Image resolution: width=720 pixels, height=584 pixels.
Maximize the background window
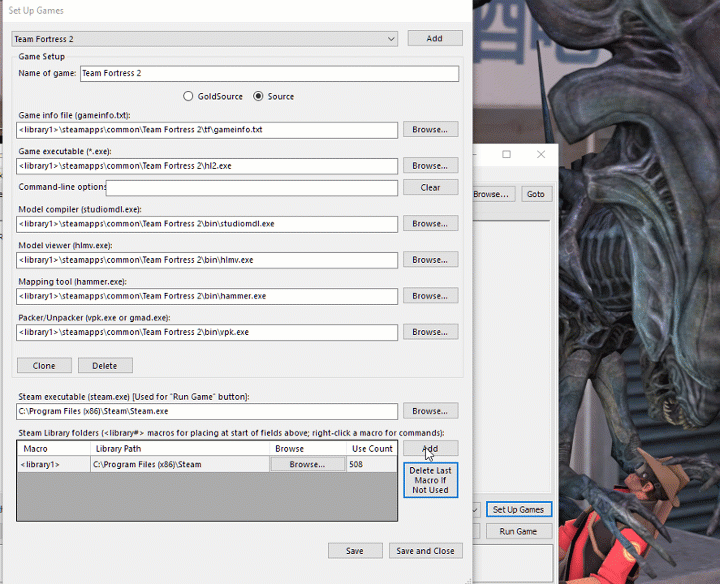click(x=506, y=154)
